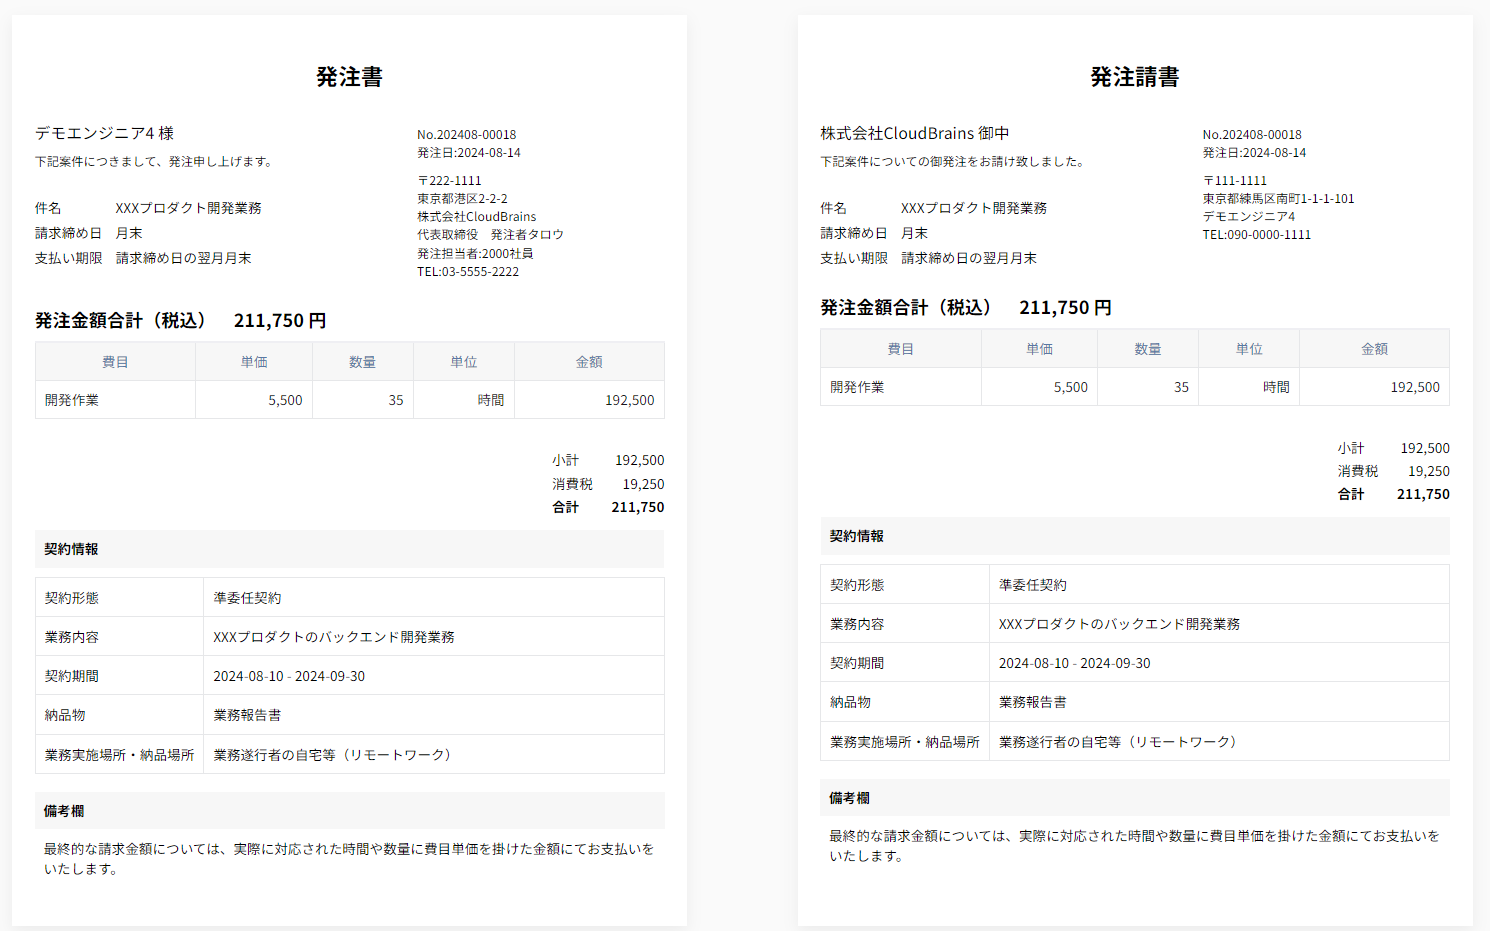This screenshot has width=1490, height=931.
Task: Click the '発注請書' title of the right document
Action: 1135,77
